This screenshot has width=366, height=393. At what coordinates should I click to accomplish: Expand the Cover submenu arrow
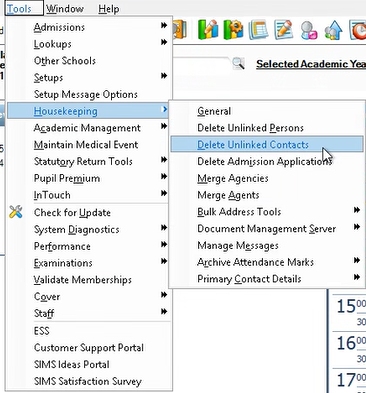164,295
